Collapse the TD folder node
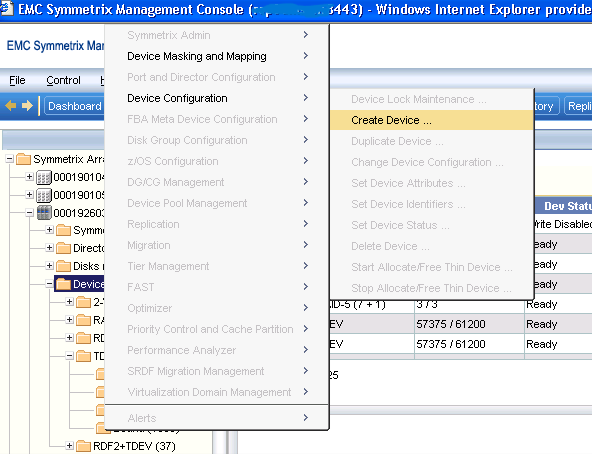592x454 pixels. point(69,355)
